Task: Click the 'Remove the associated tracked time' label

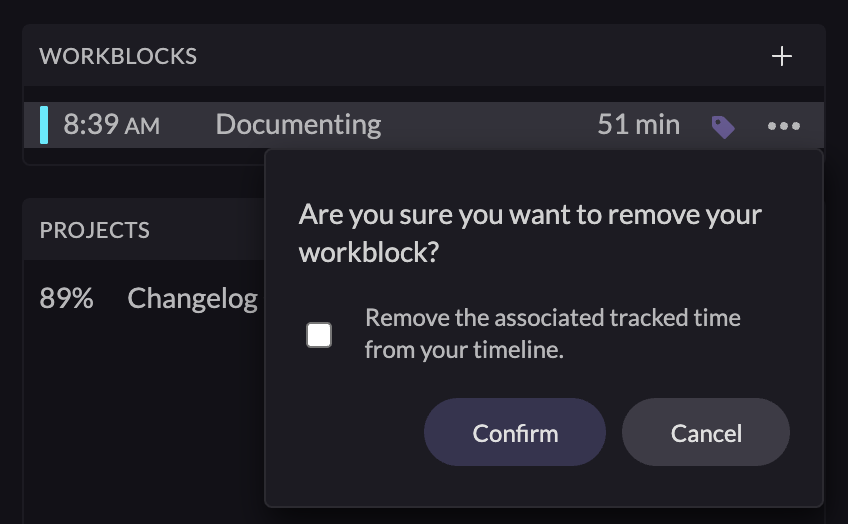Action: click(552, 318)
